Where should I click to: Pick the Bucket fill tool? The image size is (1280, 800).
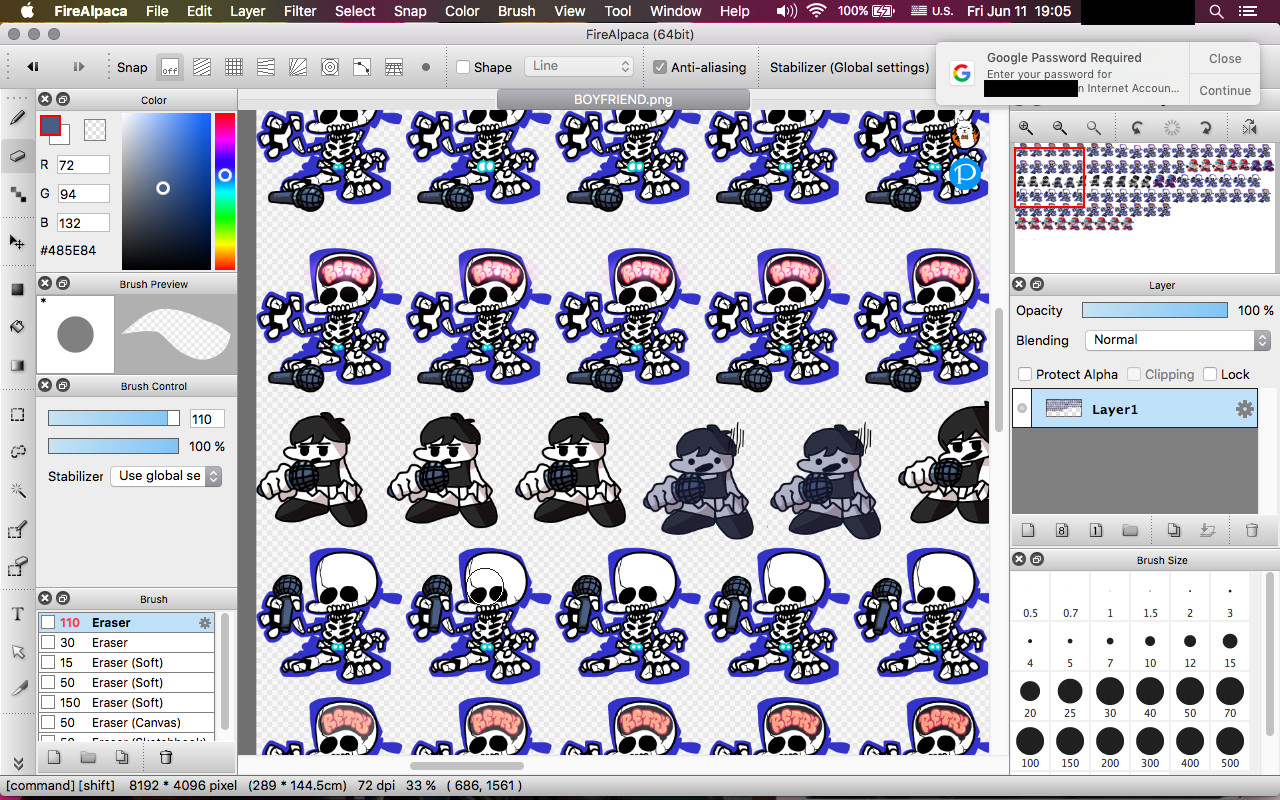pos(17,326)
